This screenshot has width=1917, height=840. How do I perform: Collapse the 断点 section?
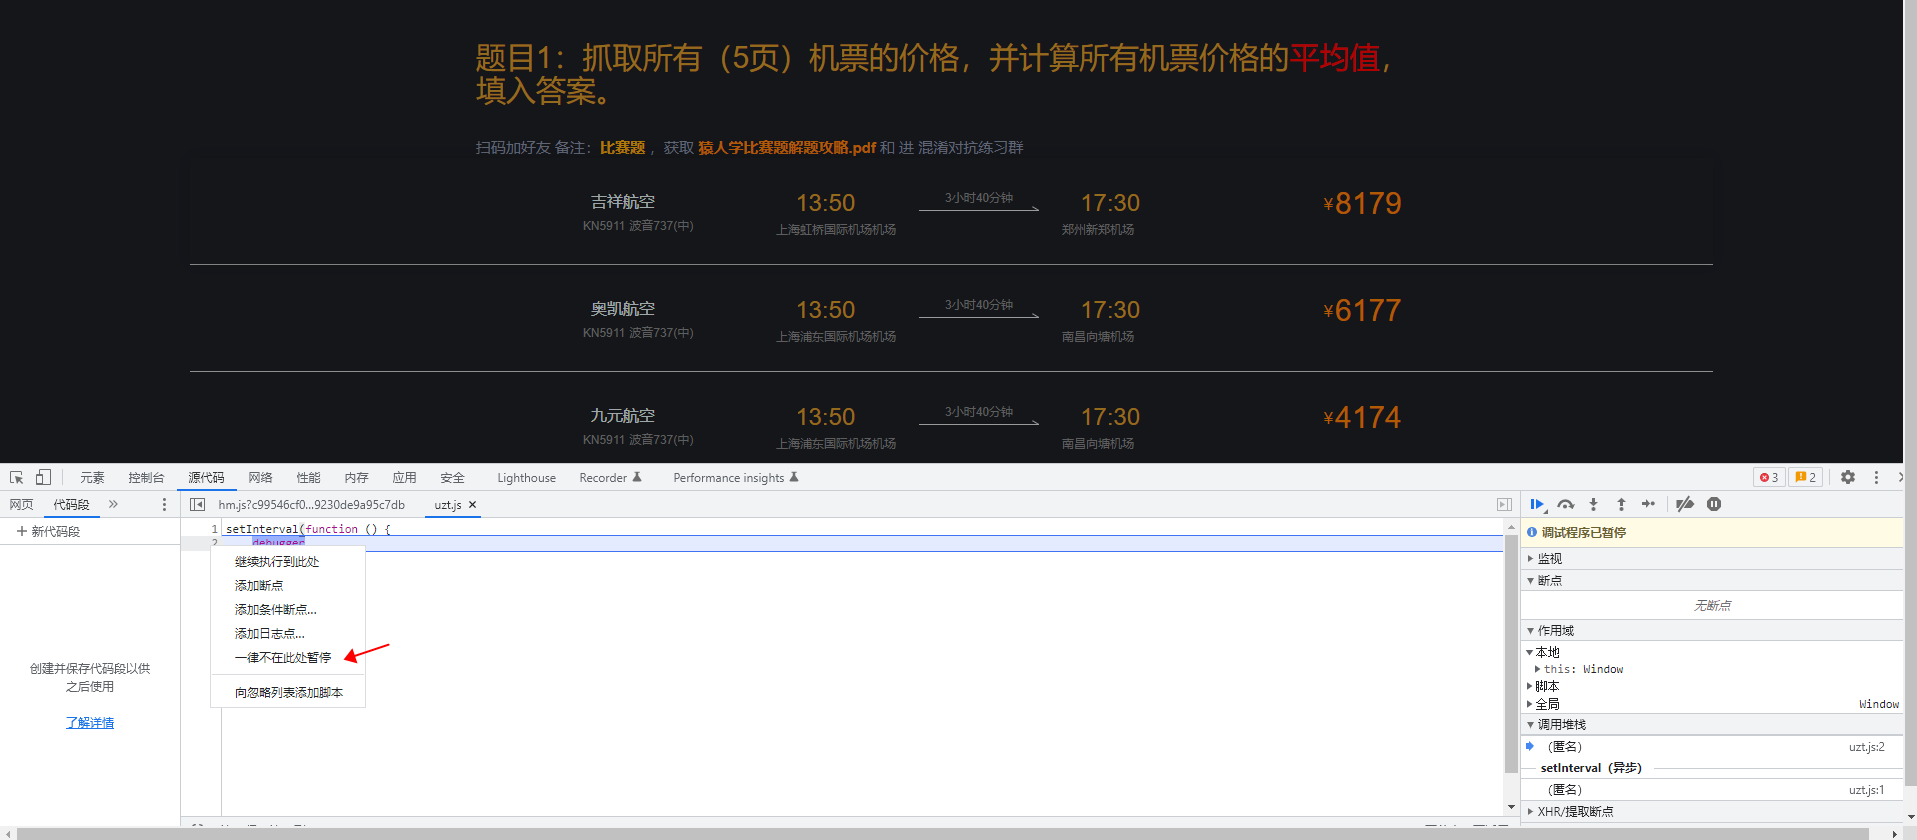[x=1711, y=581]
